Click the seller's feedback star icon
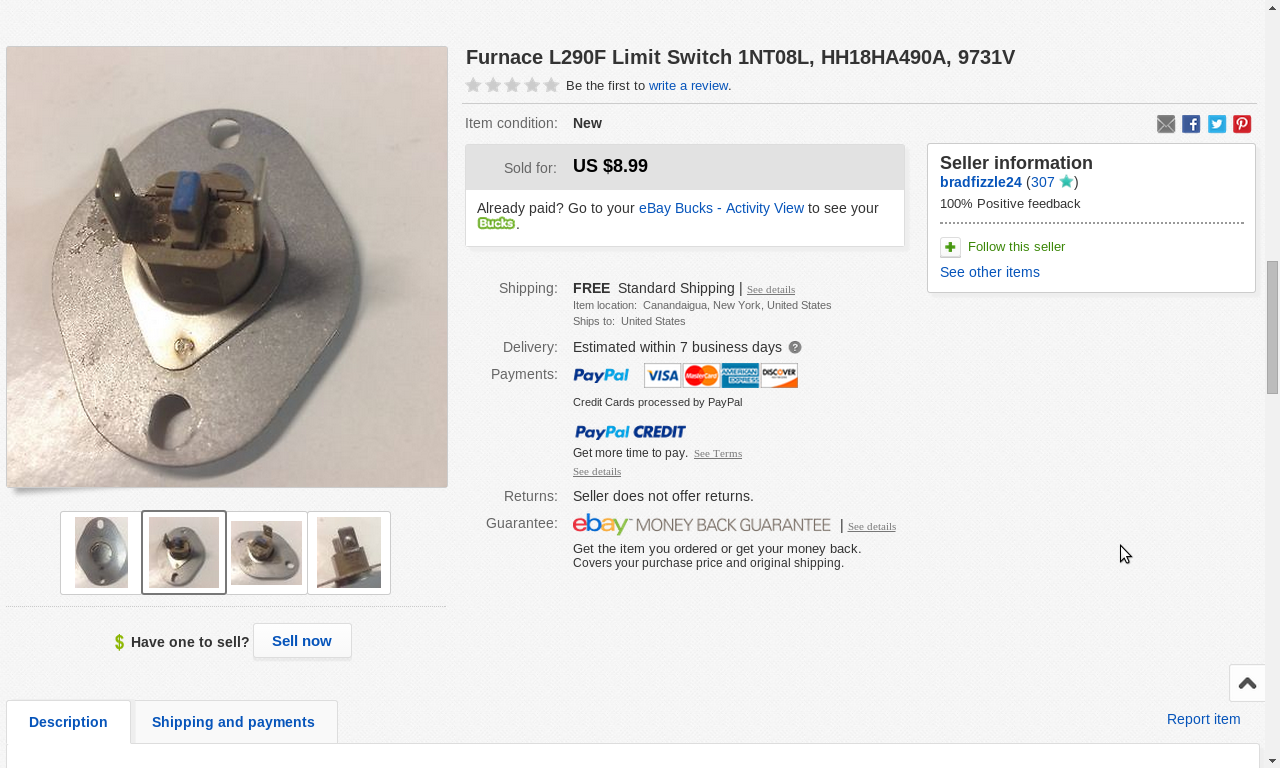1280x768 pixels. click(1066, 182)
